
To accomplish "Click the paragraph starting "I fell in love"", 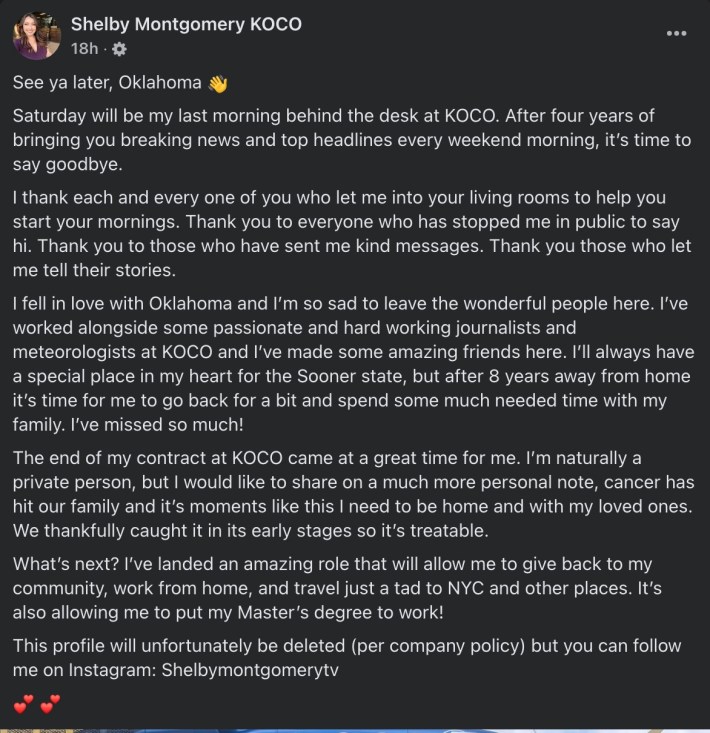I will pos(353,364).
